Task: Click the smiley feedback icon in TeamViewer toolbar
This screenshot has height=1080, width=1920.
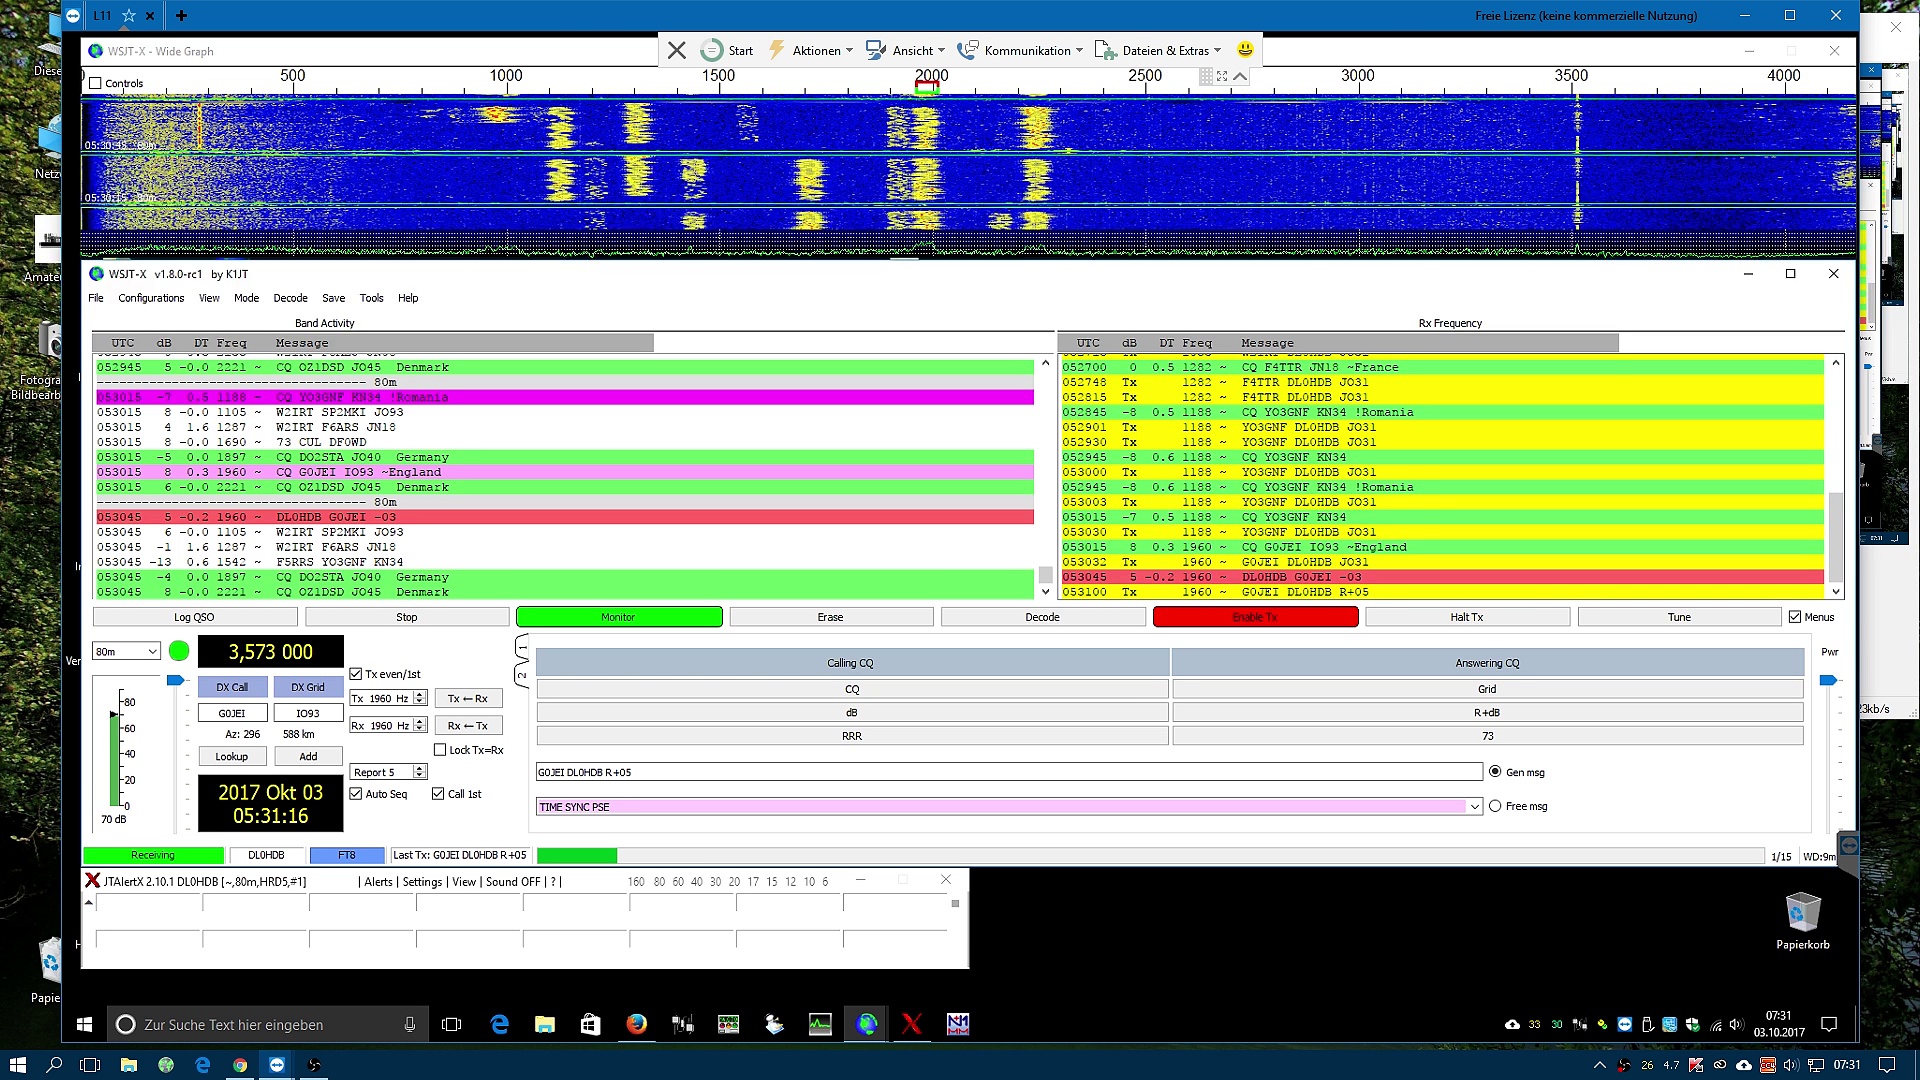Action: click(1245, 50)
